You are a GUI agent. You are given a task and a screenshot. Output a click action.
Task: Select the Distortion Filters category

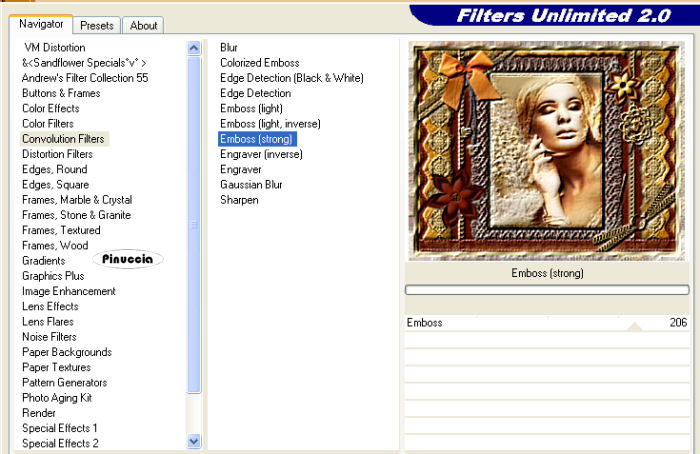(58, 154)
